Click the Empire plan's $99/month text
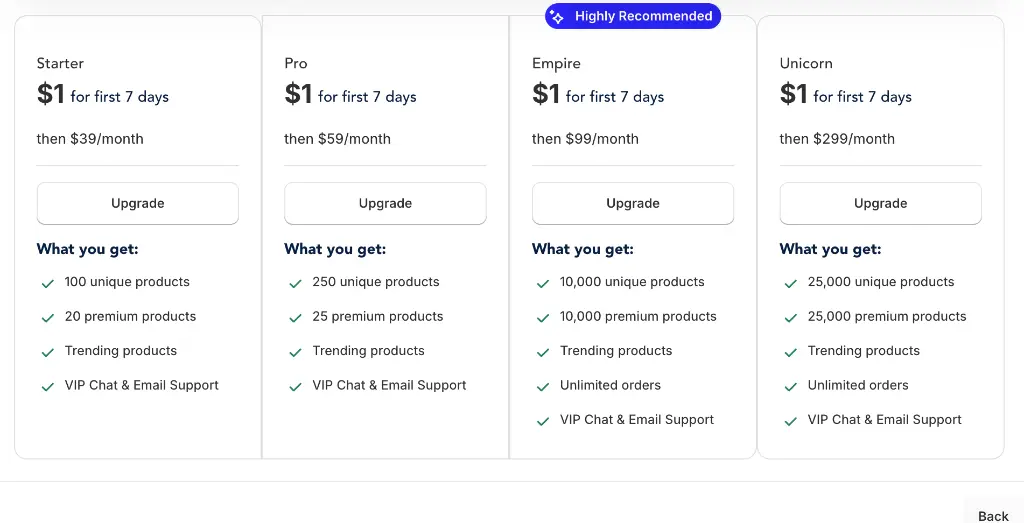The image size is (1024, 523). pos(585,139)
